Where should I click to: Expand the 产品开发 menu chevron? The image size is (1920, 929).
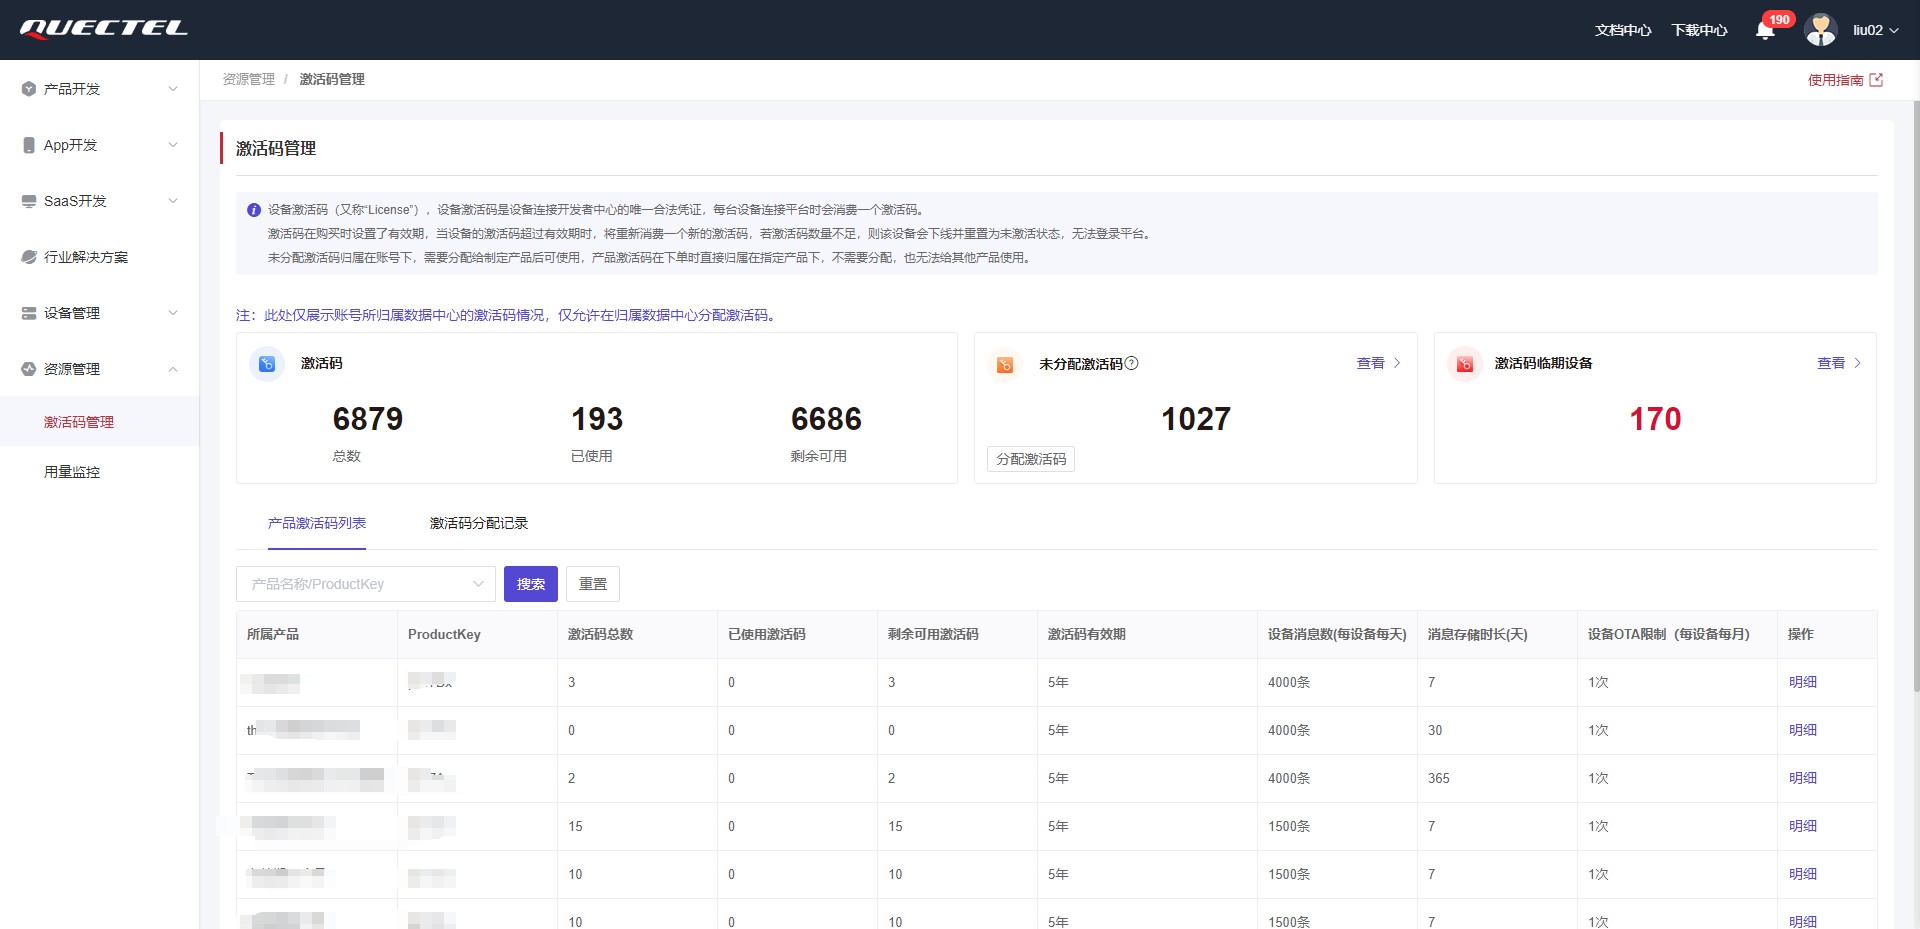pos(173,89)
